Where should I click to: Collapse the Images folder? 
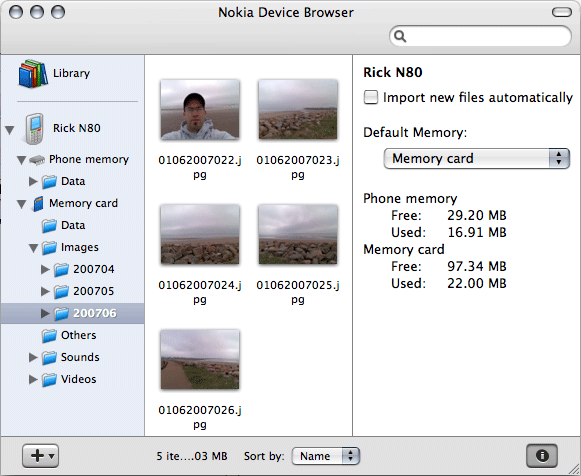(34, 248)
